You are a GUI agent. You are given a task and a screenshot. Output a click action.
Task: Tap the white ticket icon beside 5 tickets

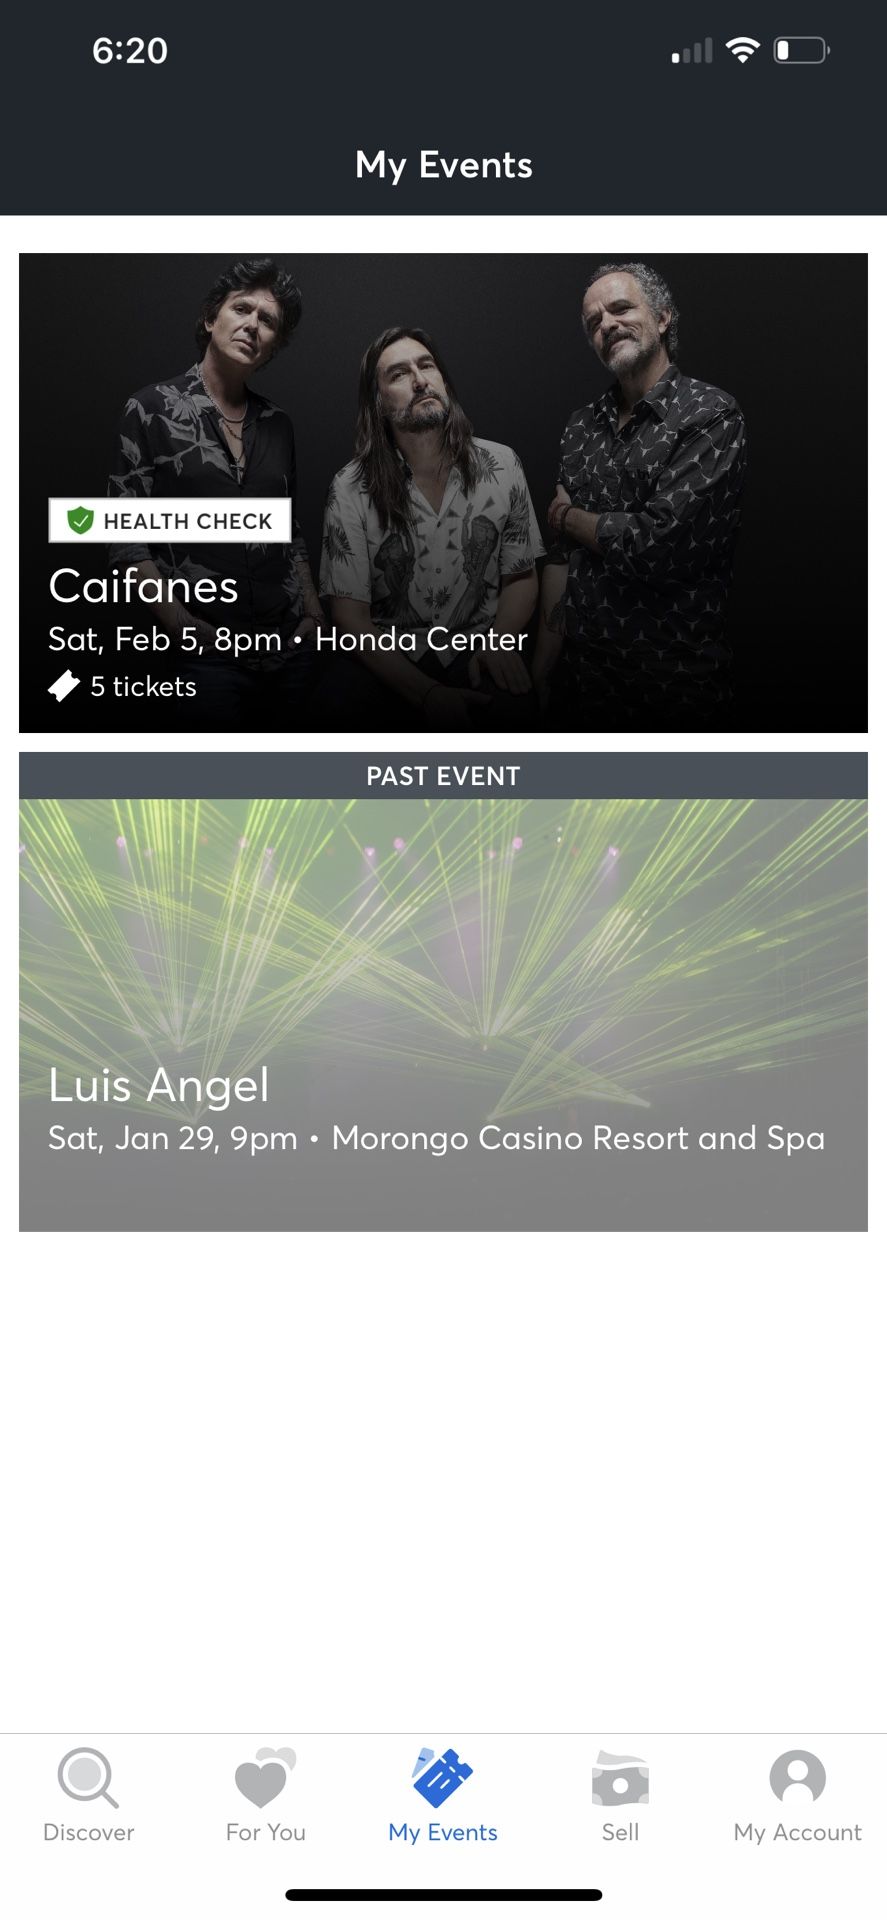point(64,686)
